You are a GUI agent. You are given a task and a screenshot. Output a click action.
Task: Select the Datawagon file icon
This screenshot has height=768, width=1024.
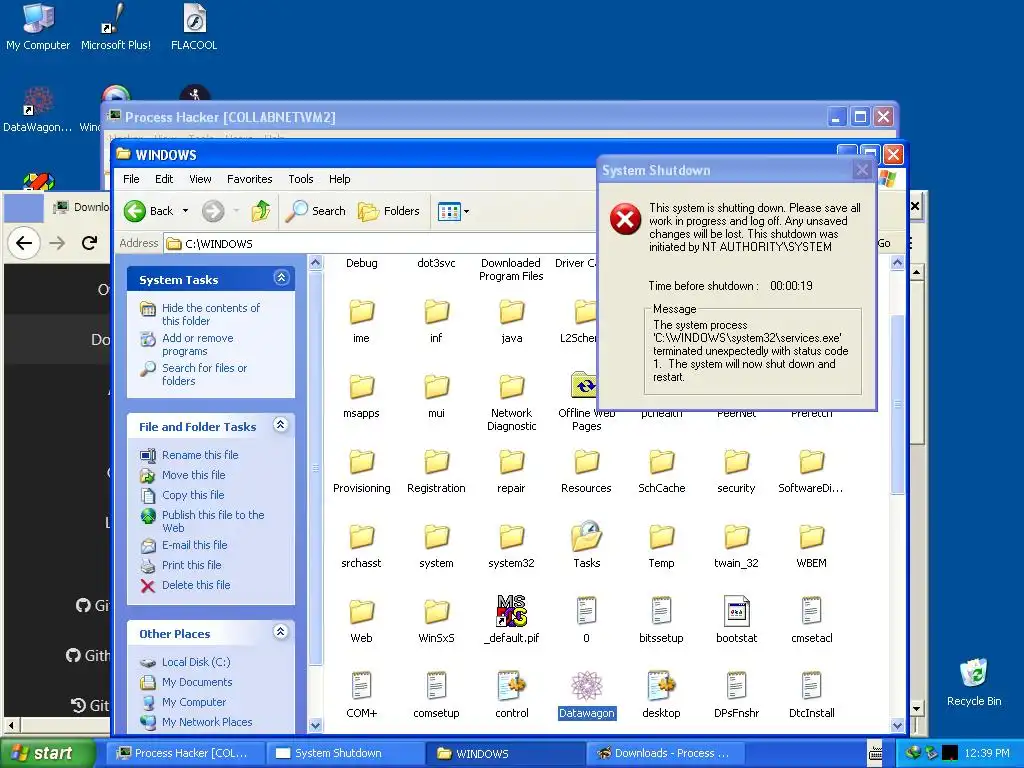(586, 686)
